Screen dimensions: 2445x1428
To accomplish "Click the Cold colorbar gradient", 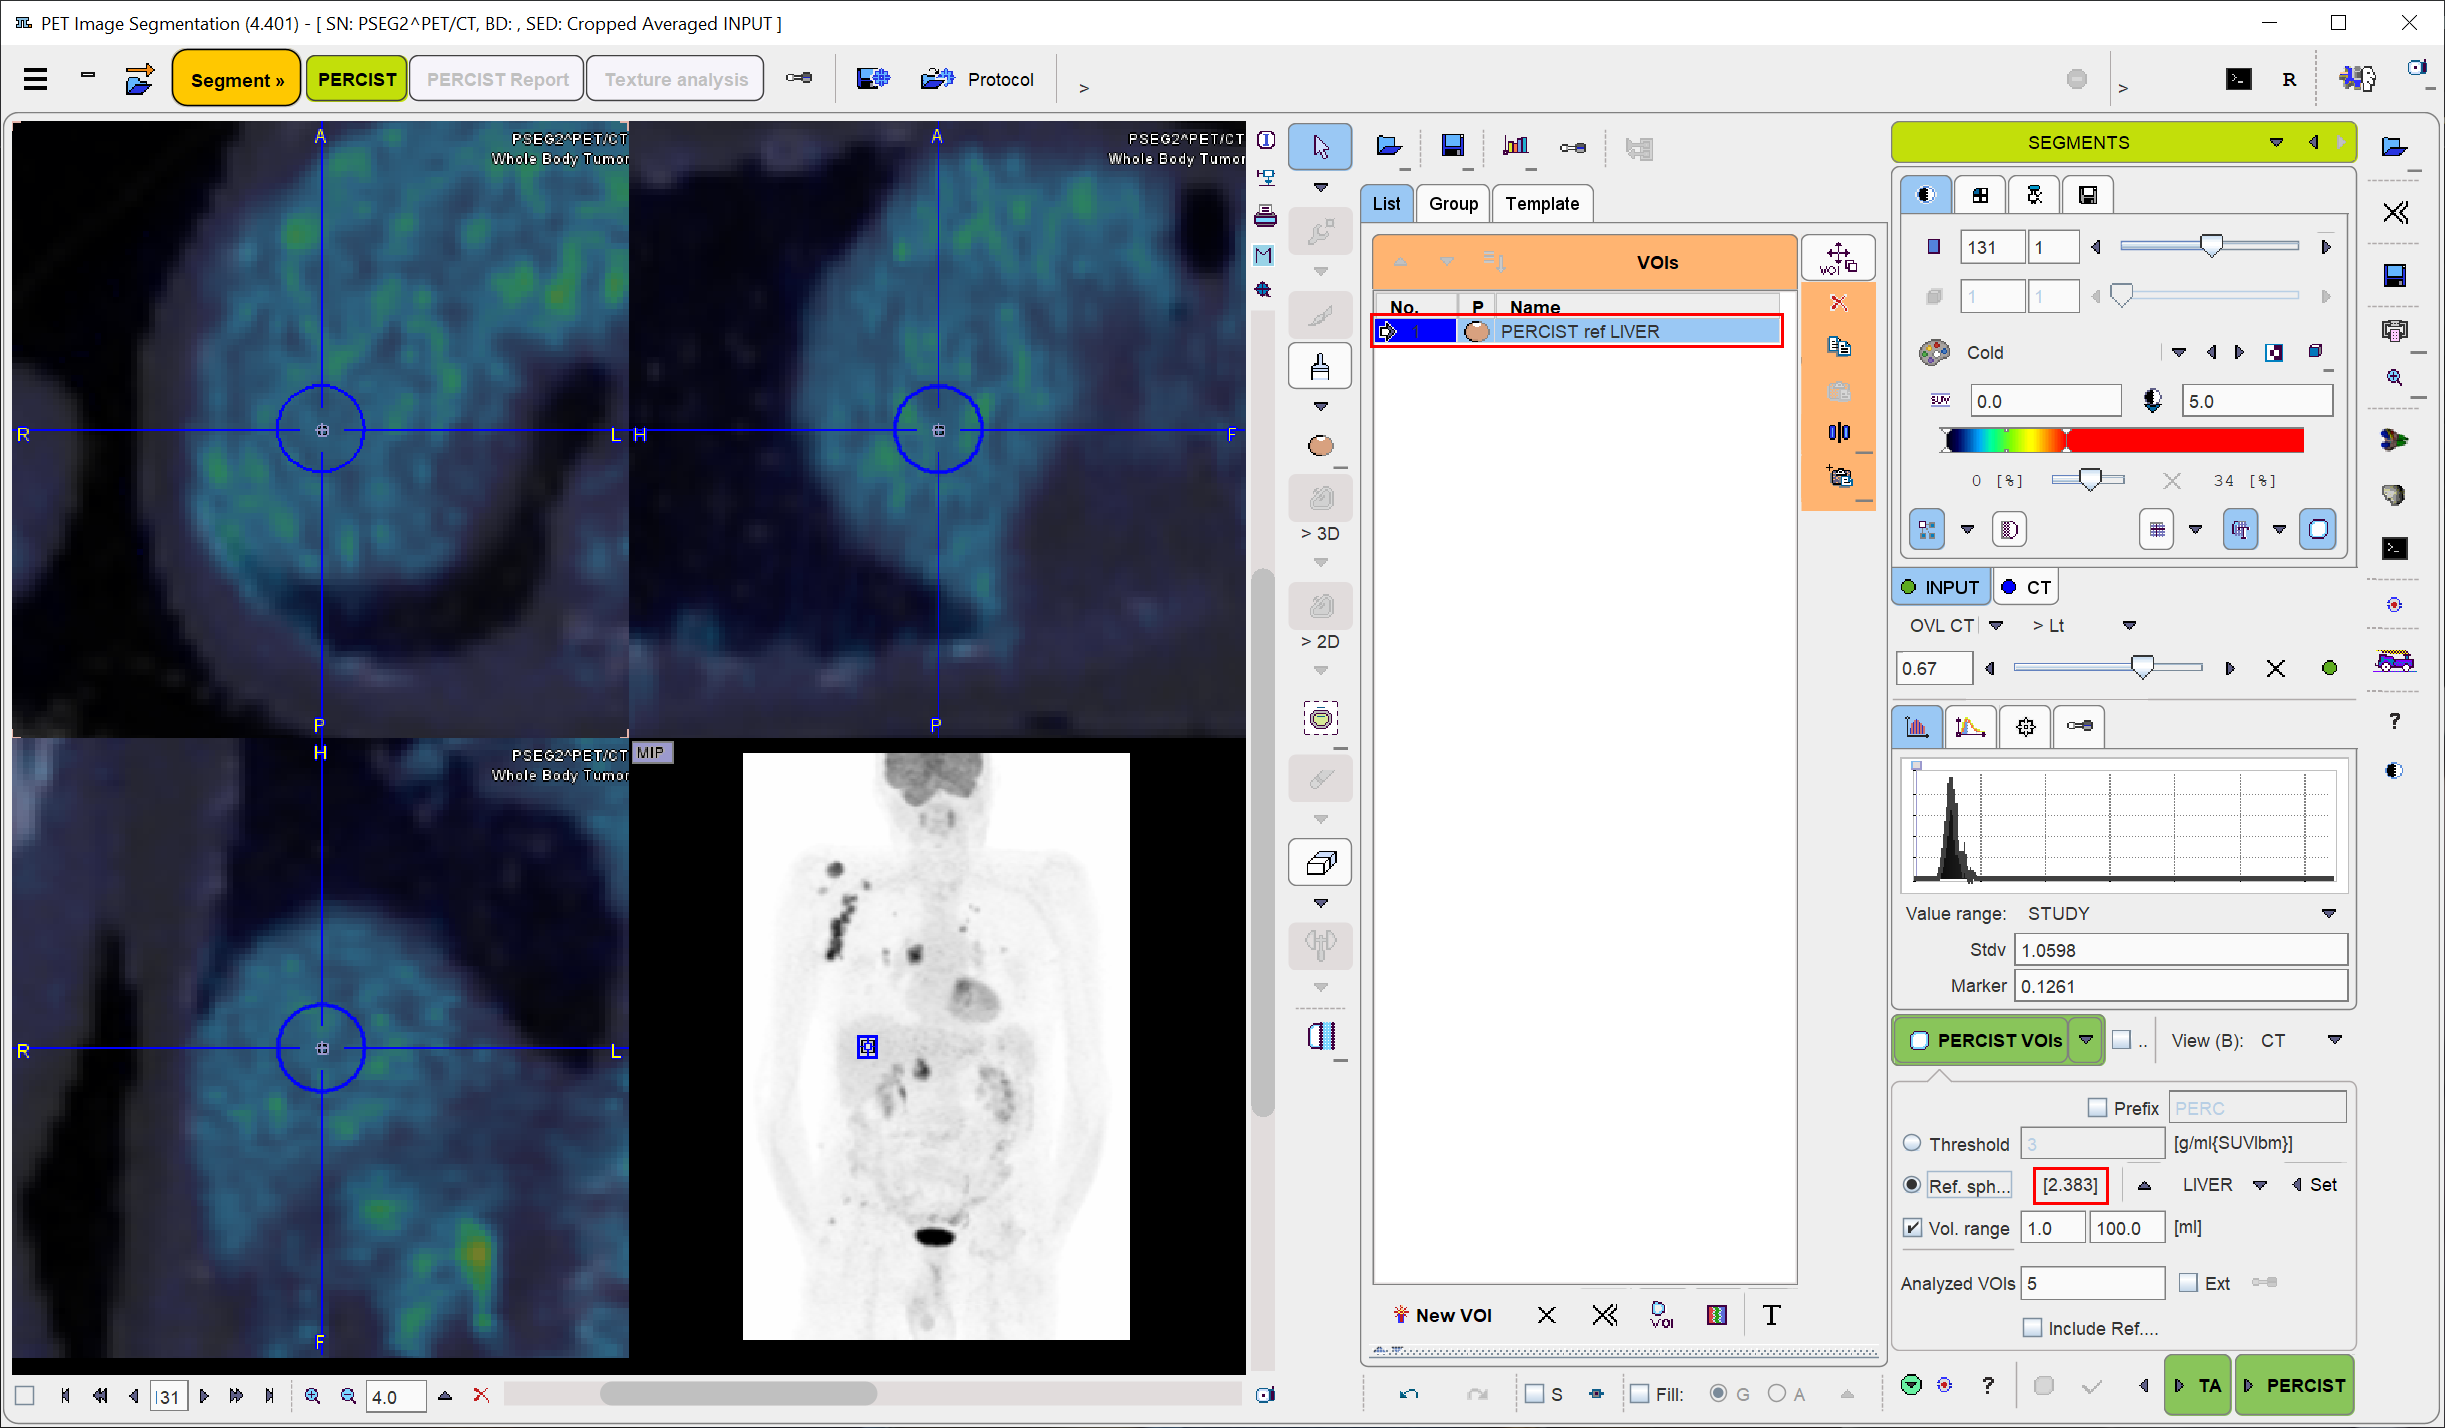I will pos(2122,440).
